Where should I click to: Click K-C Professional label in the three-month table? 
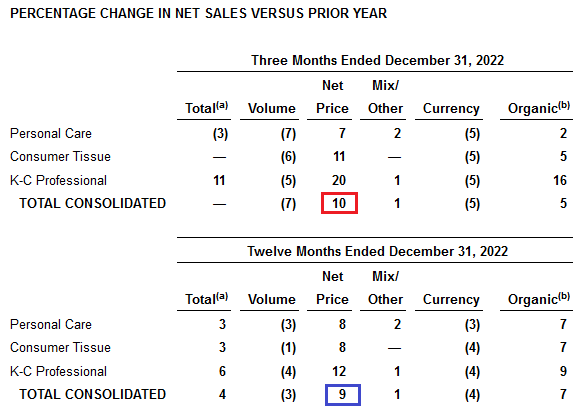click(x=58, y=180)
